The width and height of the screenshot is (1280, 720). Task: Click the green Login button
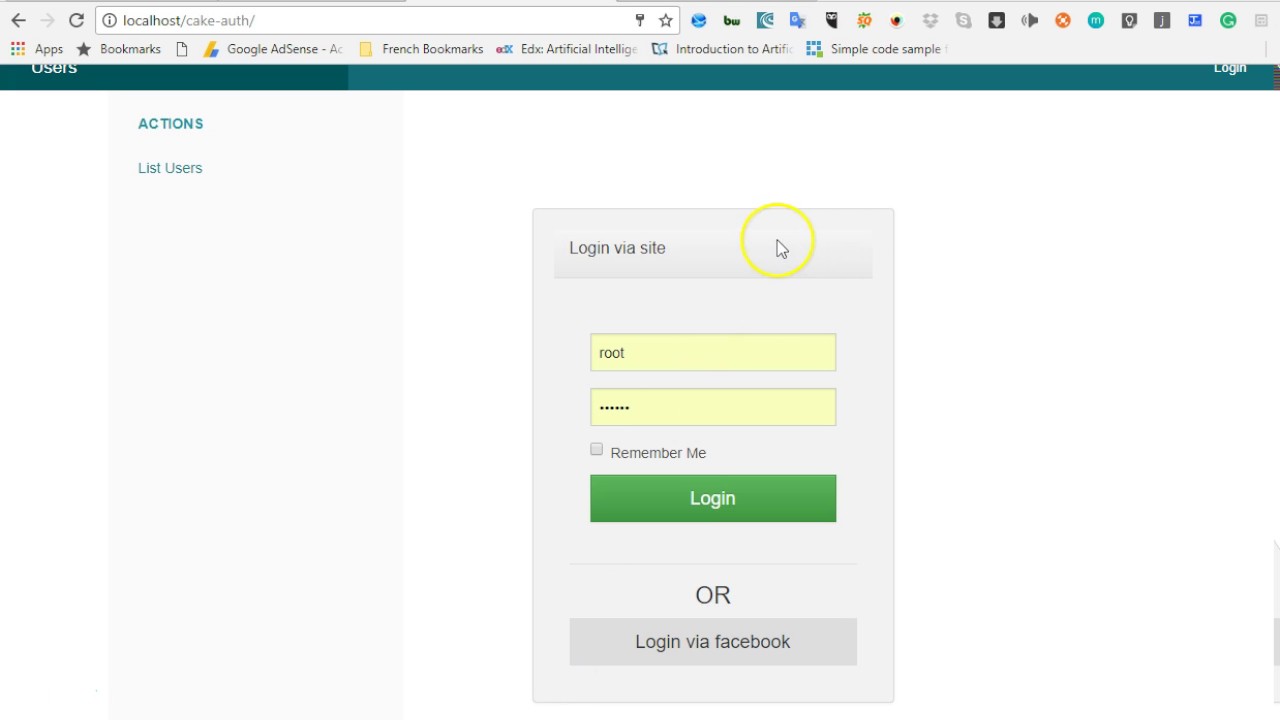[x=713, y=498]
